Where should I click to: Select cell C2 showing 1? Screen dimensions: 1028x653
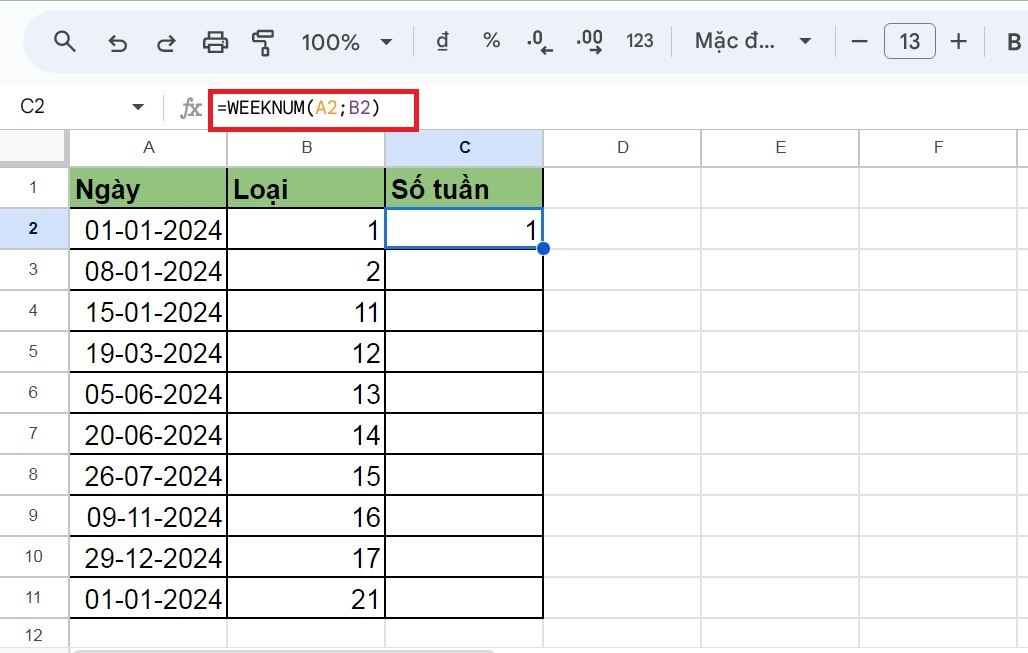[464, 229]
